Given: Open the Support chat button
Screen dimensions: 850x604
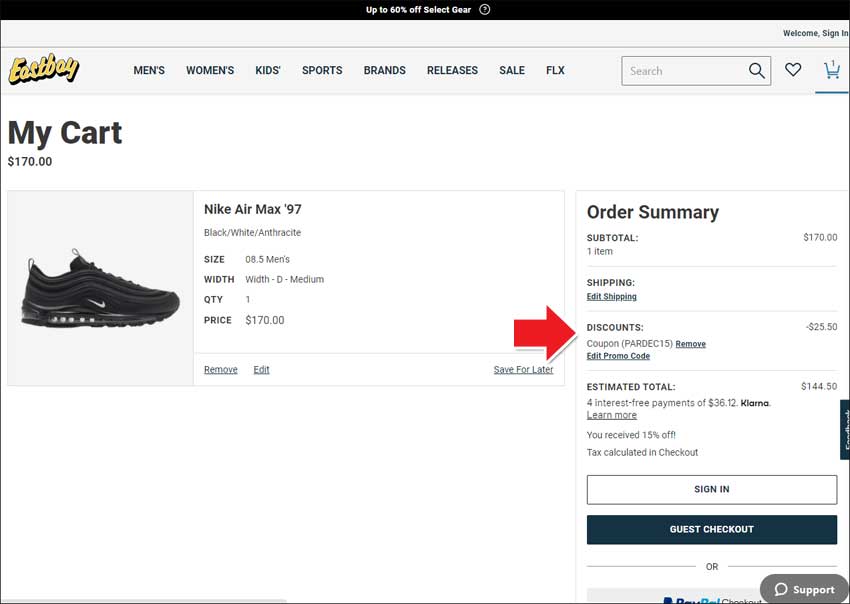Looking at the screenshot, I should click(x=804, y=589).
